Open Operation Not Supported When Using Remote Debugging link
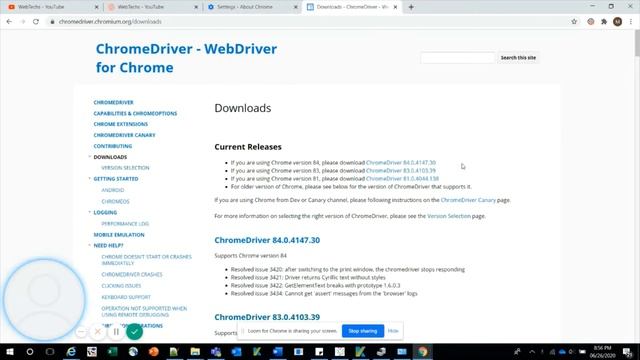Screen dimensions: 640x360 pyautogui.click(x=144, y=311)
